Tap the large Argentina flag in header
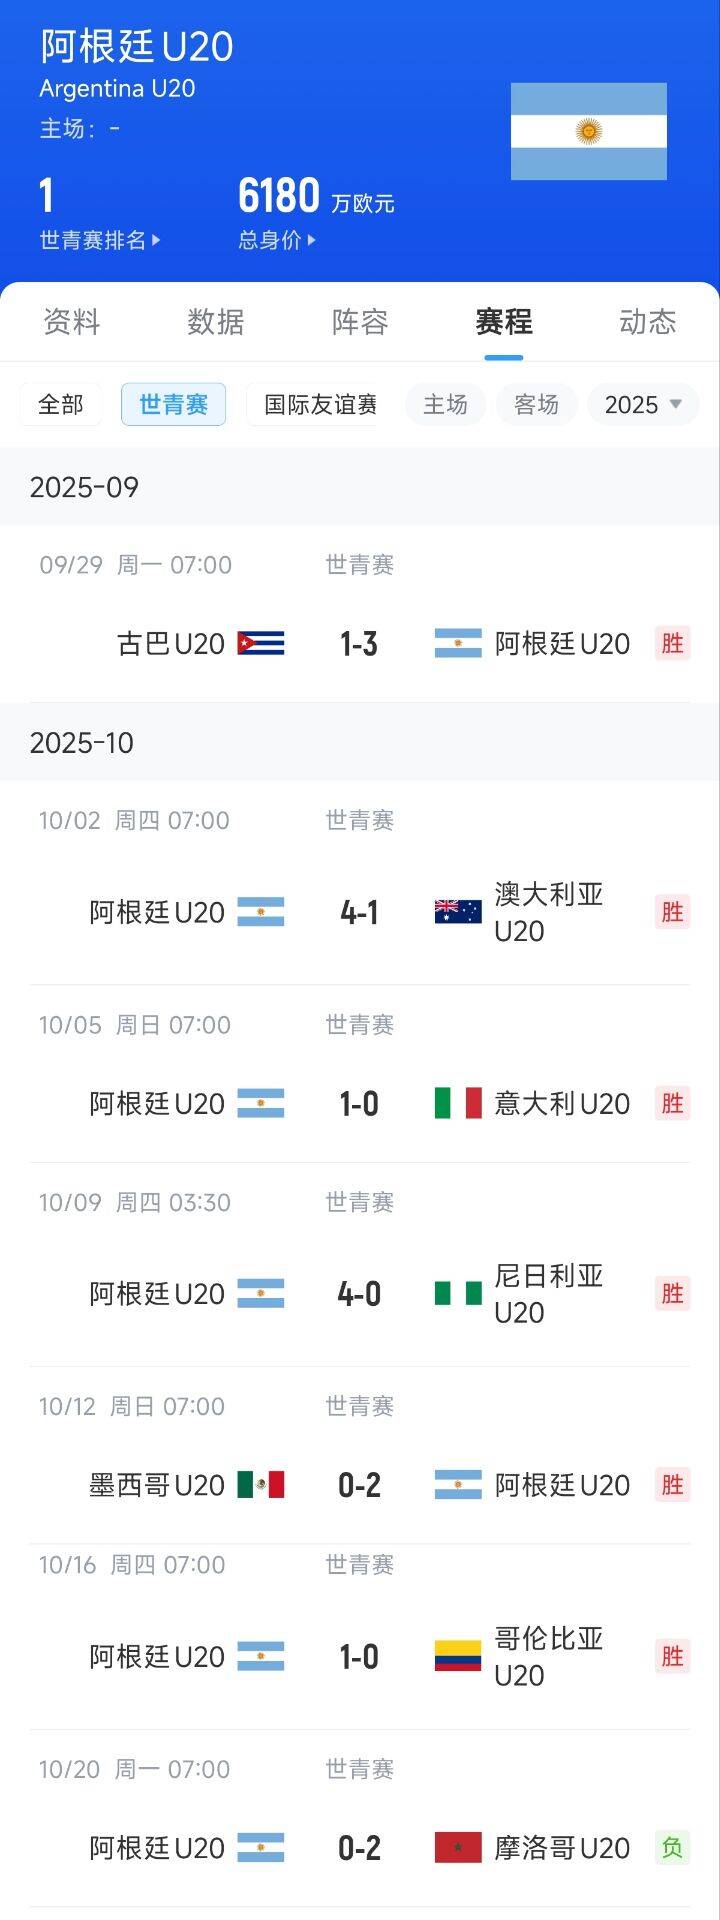720x1920 pixels. 588,131
